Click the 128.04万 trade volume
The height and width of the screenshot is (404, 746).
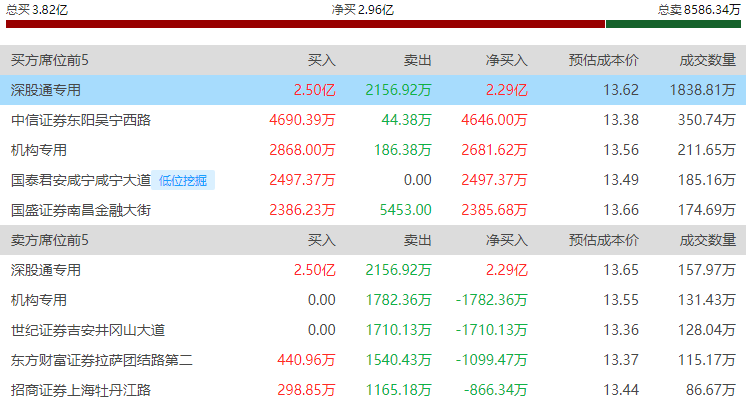707,330
